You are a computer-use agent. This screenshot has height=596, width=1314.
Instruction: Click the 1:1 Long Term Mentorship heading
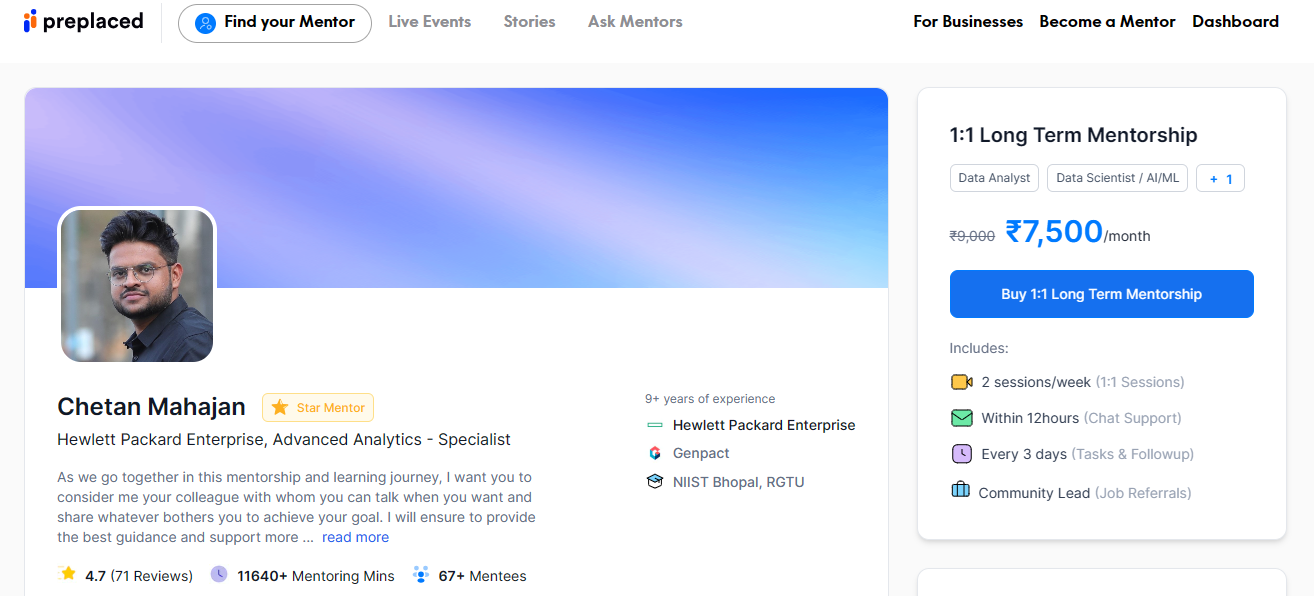click(x=1073, y=135)
